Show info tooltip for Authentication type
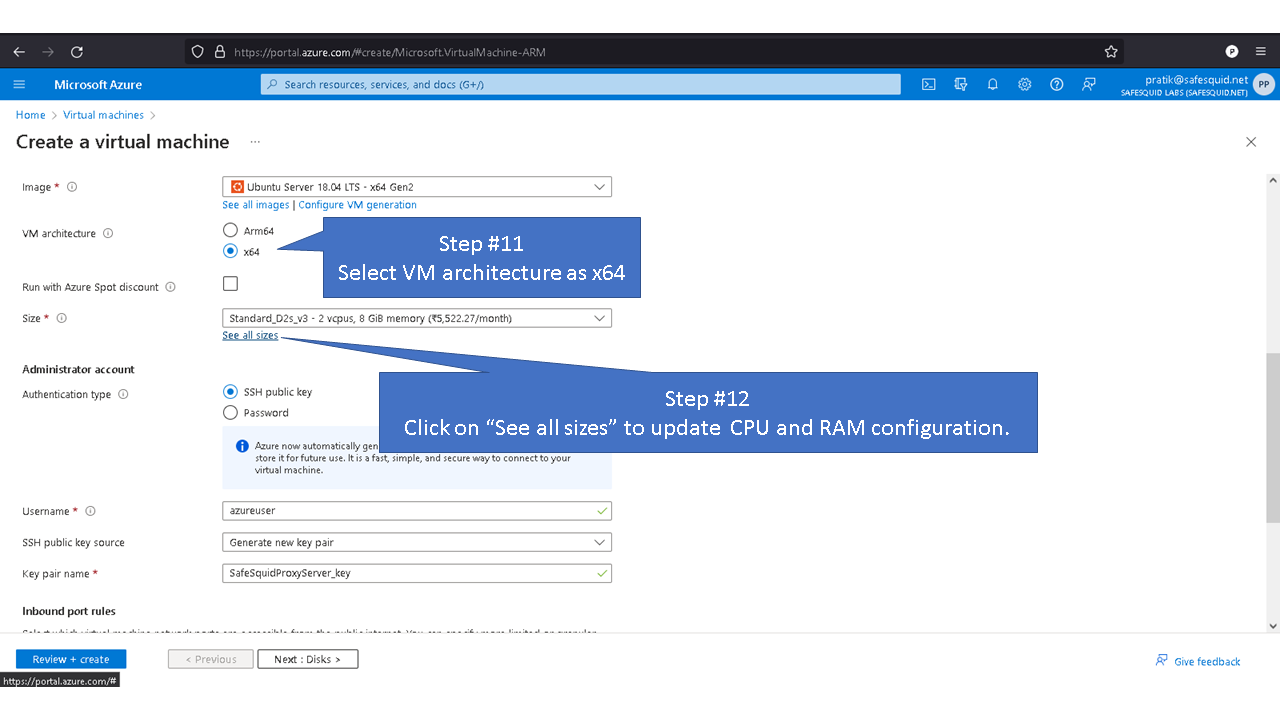 pyautogui.click(x=123, y=394)
